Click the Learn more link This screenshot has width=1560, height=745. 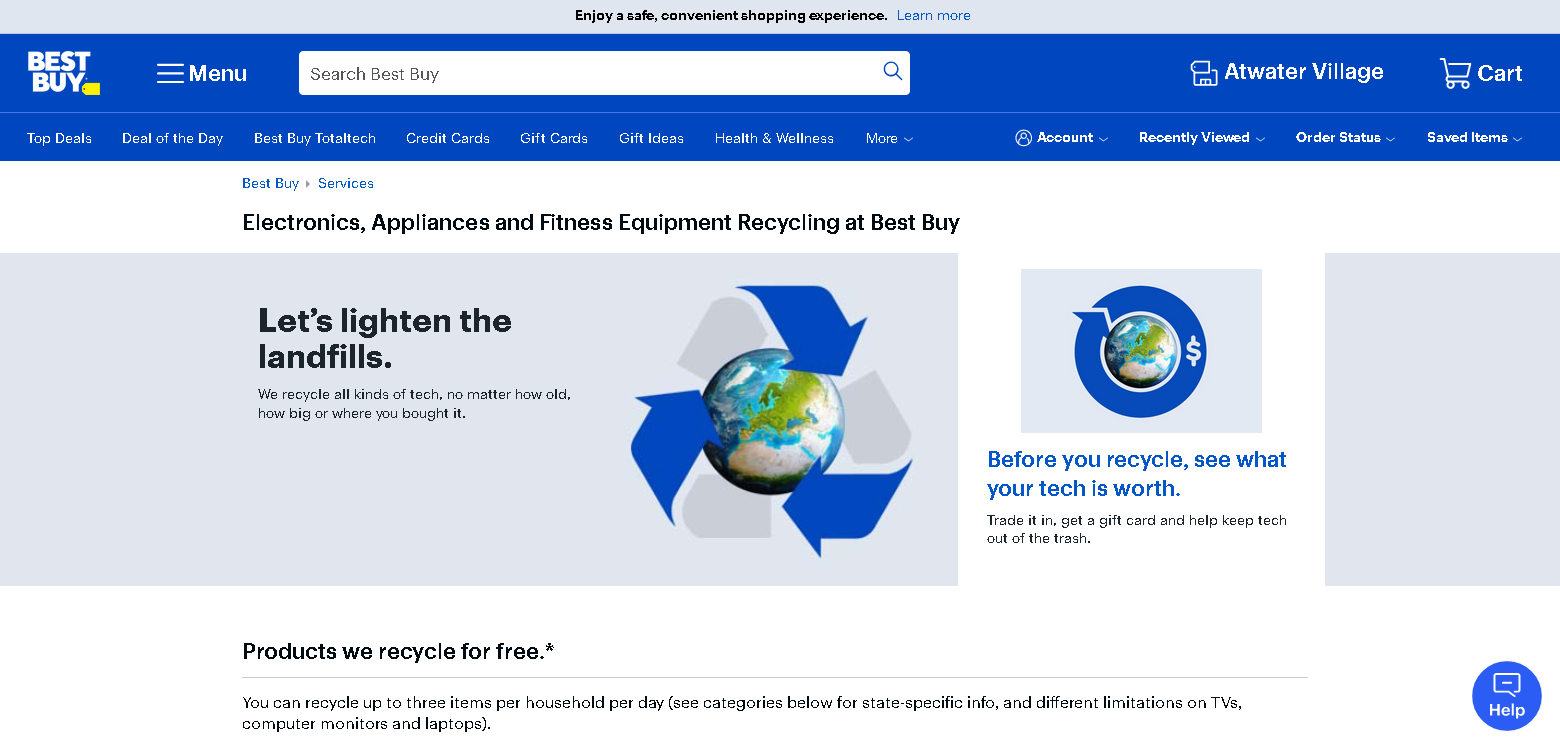pyautogui.click(x=933, y=16)
